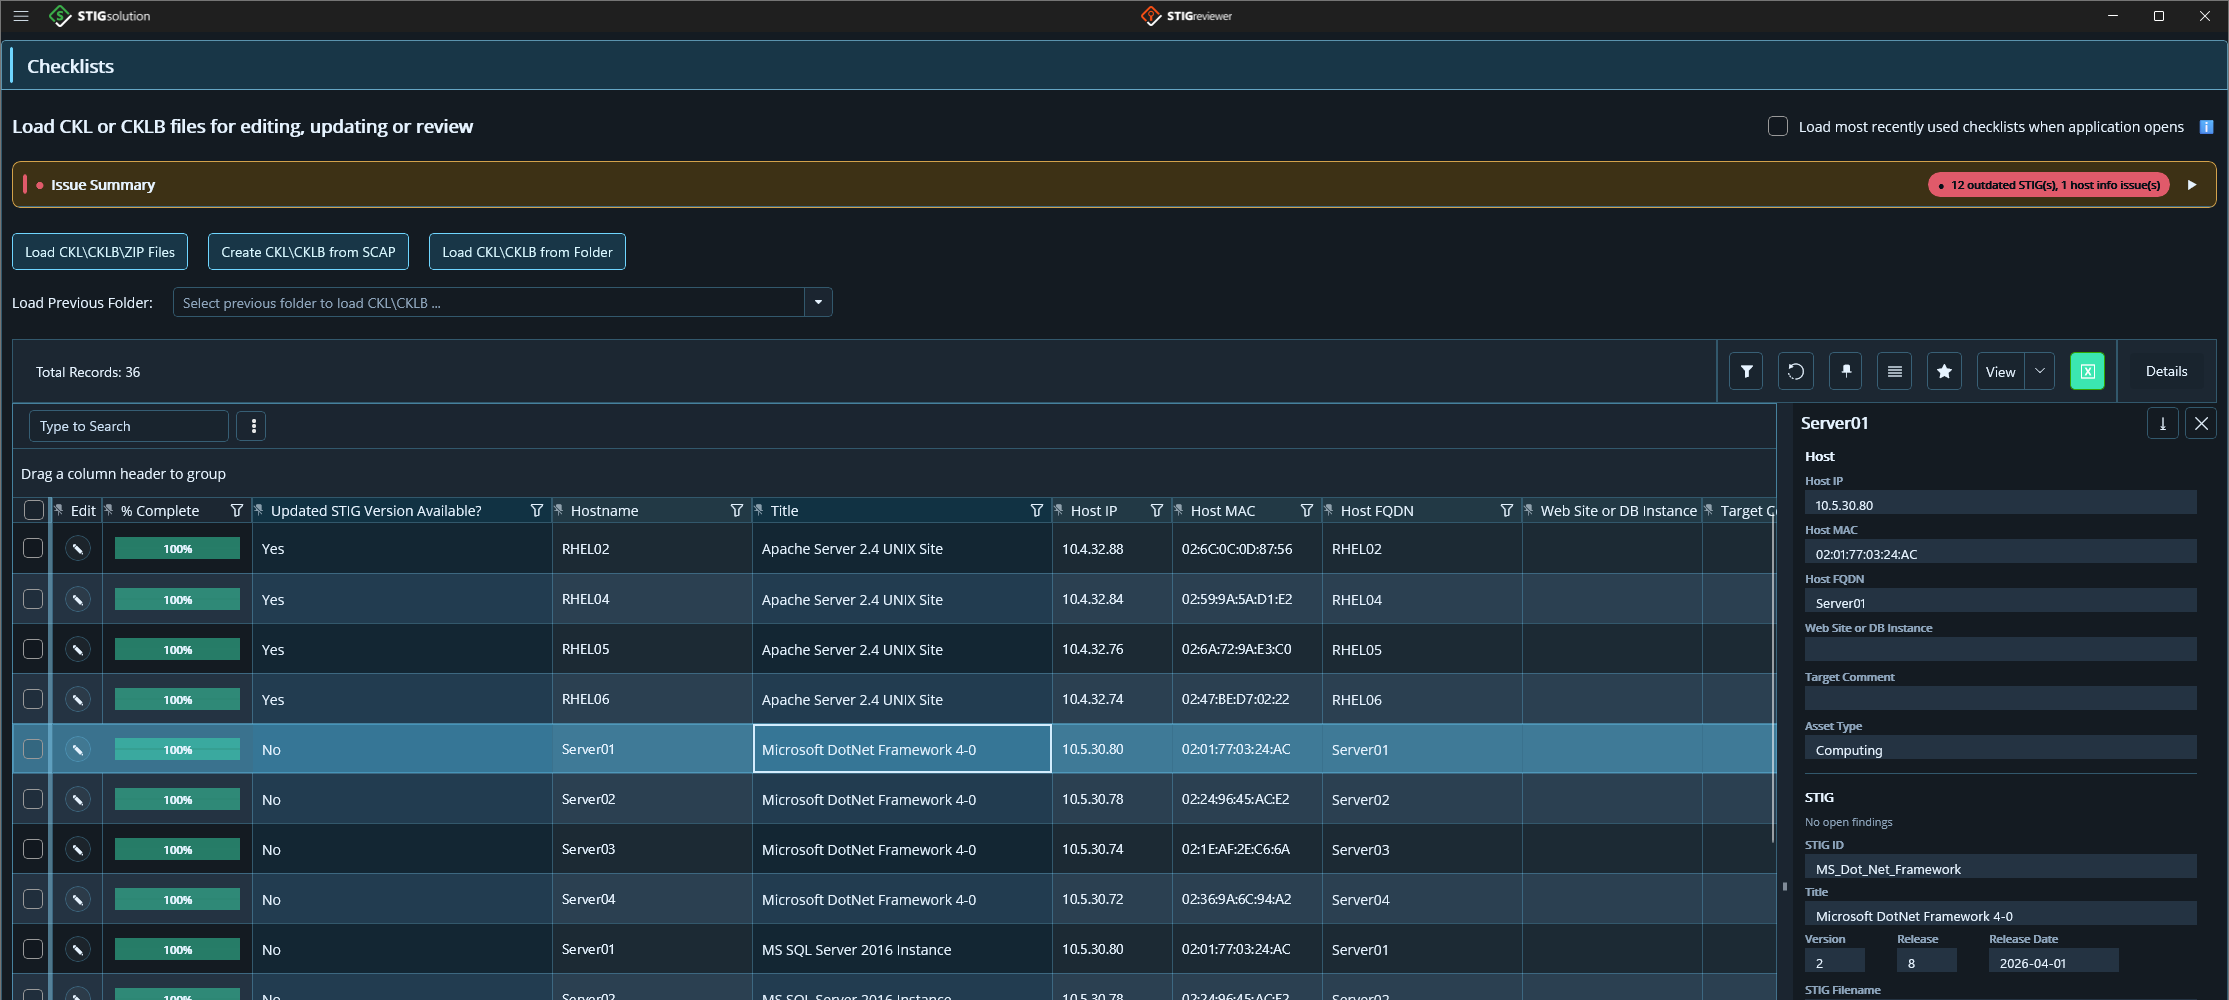Pin the Server01 details panel
The image size is (2229, 1000).
tap(2162, 424)
